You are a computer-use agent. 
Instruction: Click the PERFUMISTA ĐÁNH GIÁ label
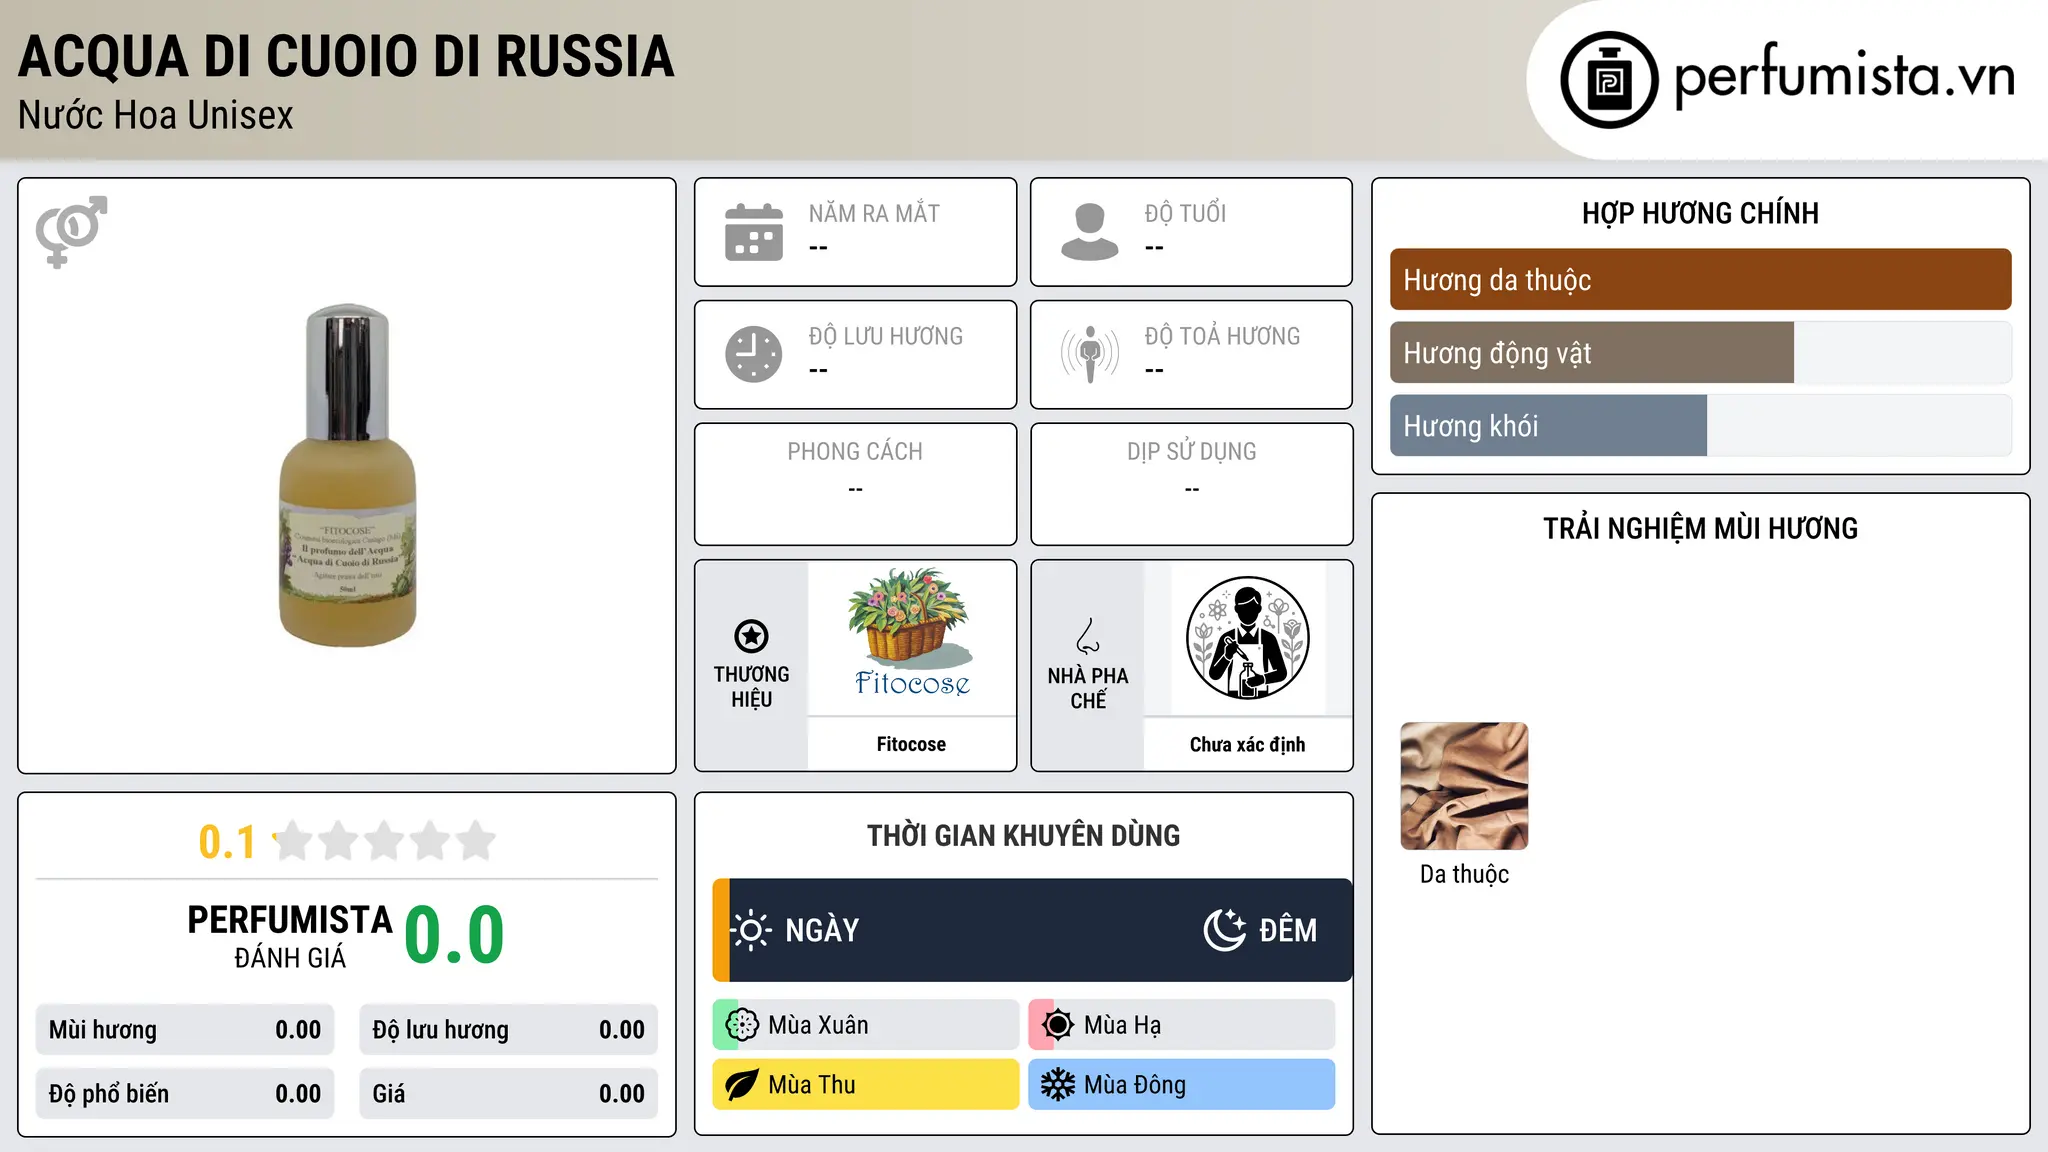[x=290, y=936]
